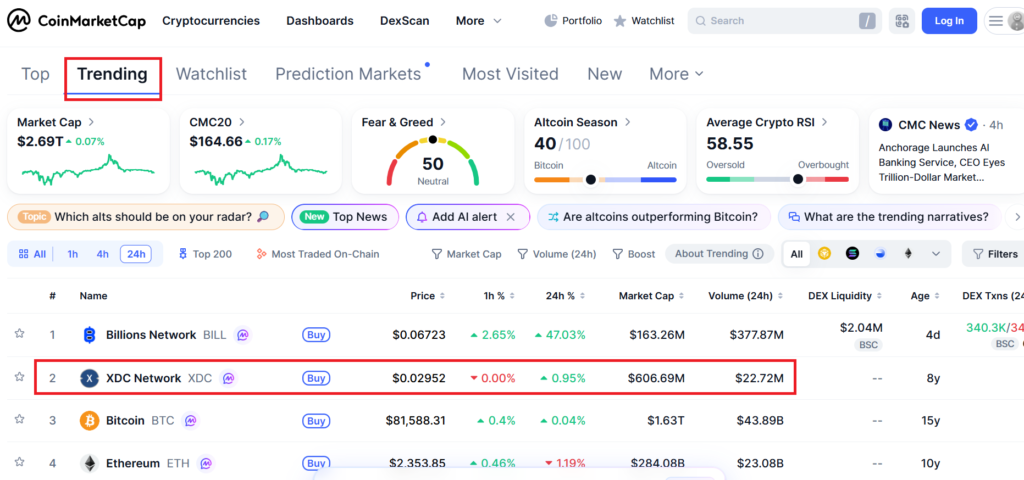1024x480 pixels.
Task: Click the Billions Network coin logo
Action: click(x=89, y=335)
